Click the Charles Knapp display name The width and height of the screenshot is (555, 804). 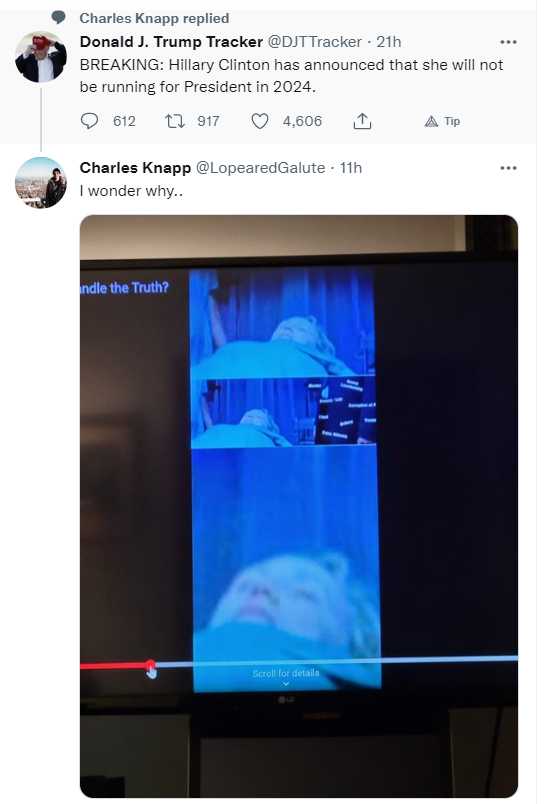(x=135, y=168)
